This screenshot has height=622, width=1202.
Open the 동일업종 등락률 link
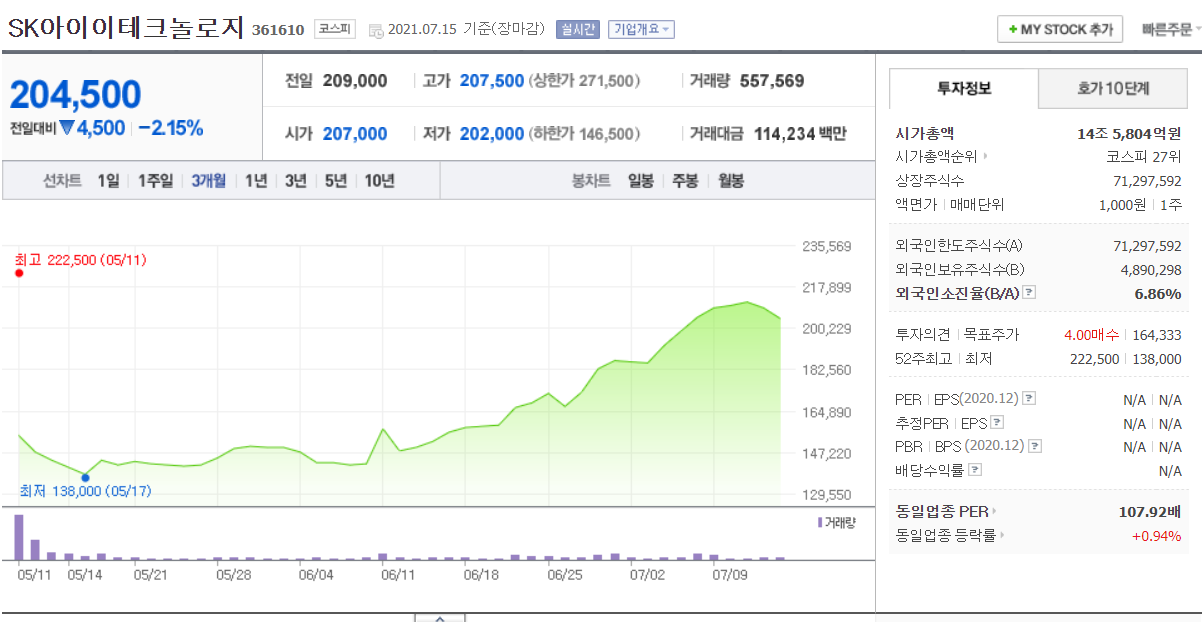point(946,536)
